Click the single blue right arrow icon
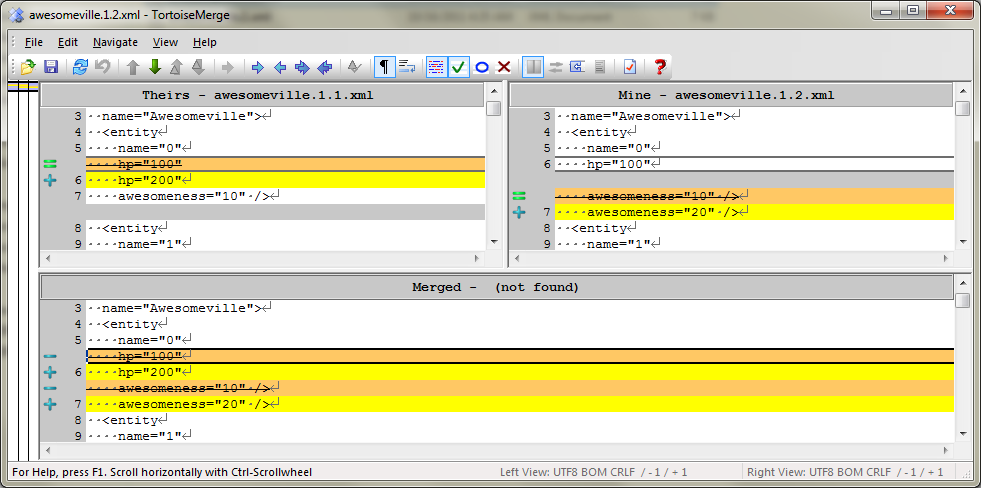Screen dimensions: 981x488 [258, 67]
